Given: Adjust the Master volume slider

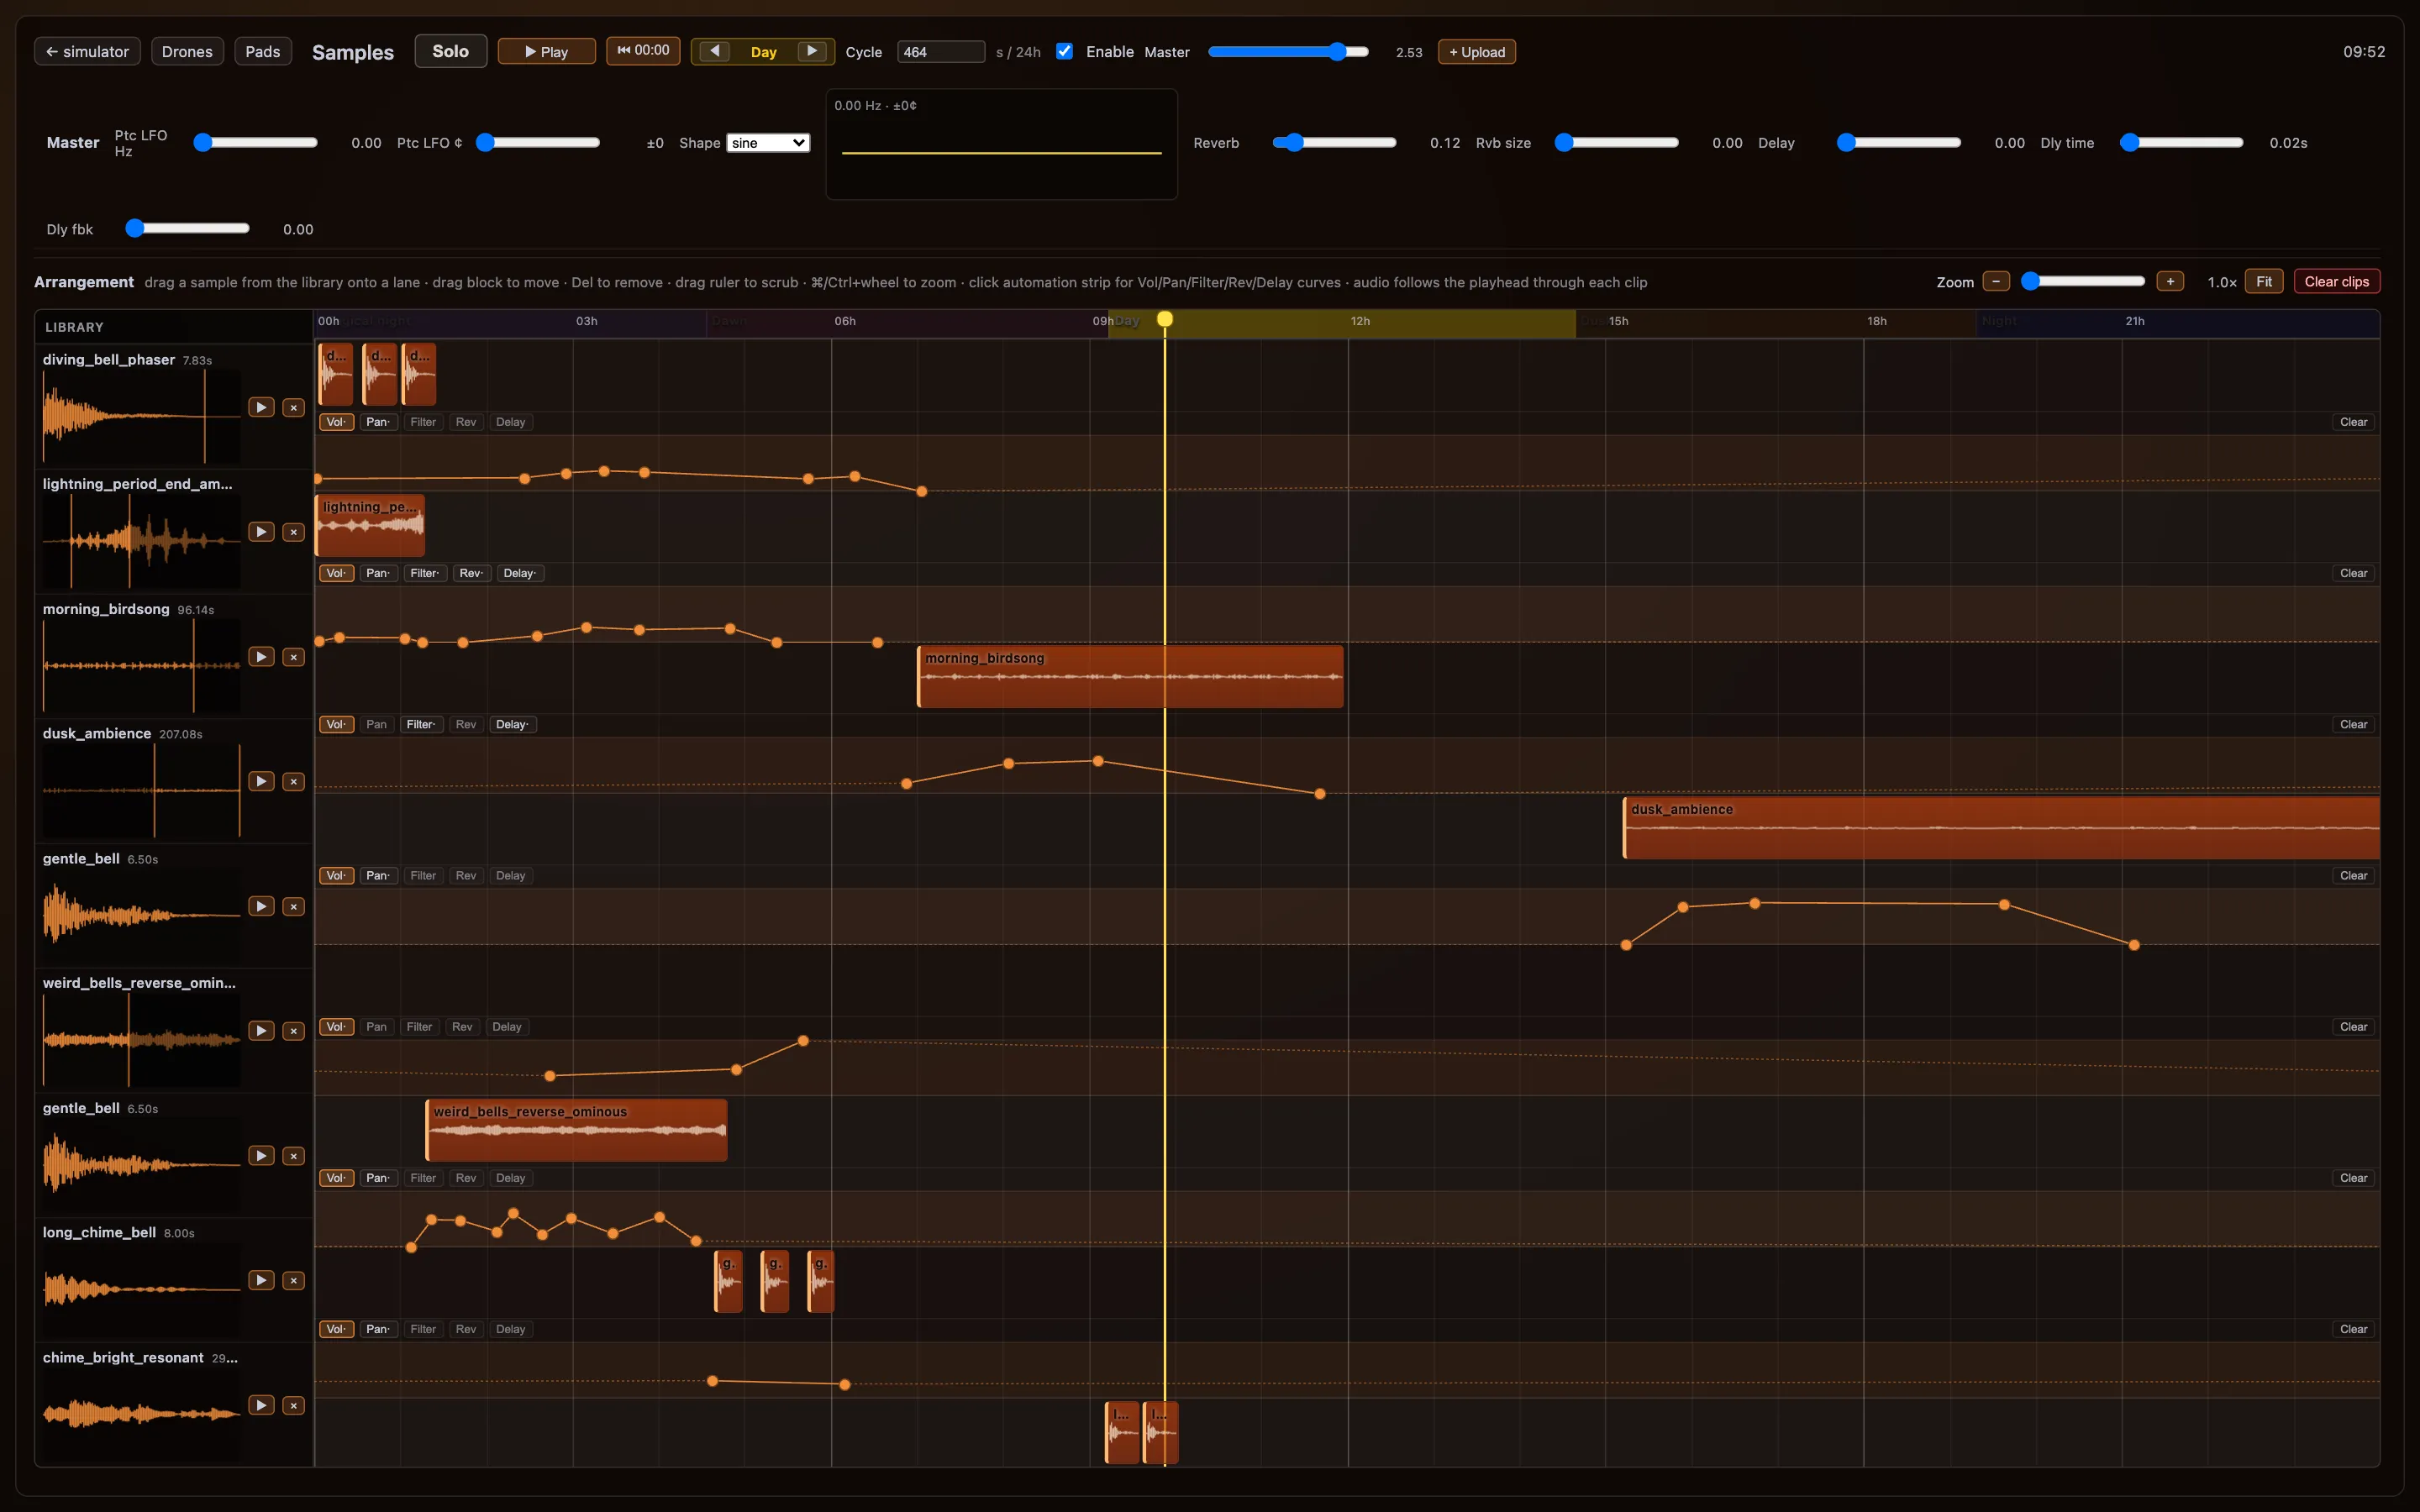Looking at the screenshot, I should click(x=1288, y=52).
